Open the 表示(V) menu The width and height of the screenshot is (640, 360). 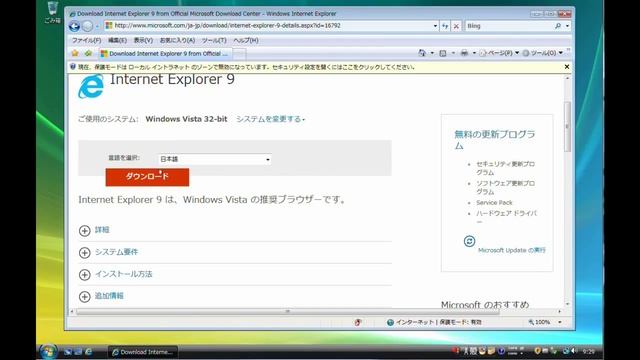pyautogui.click(x=143, y=40)
